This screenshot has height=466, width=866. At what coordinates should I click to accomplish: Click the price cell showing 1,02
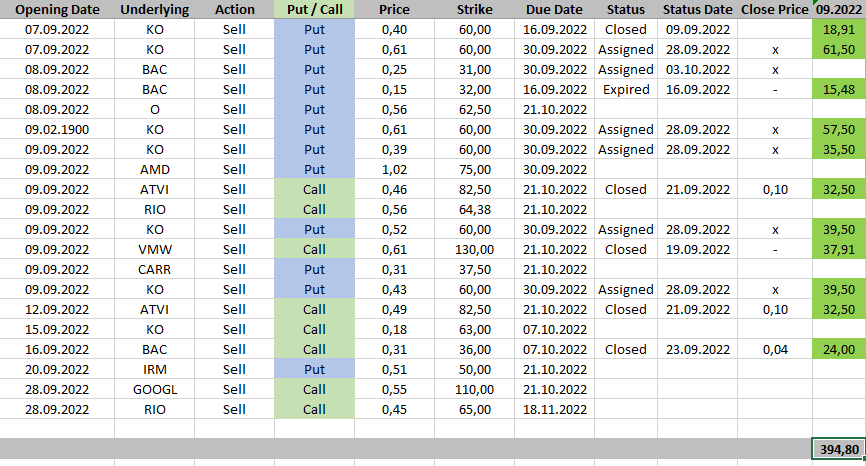(x=394, y=170)
